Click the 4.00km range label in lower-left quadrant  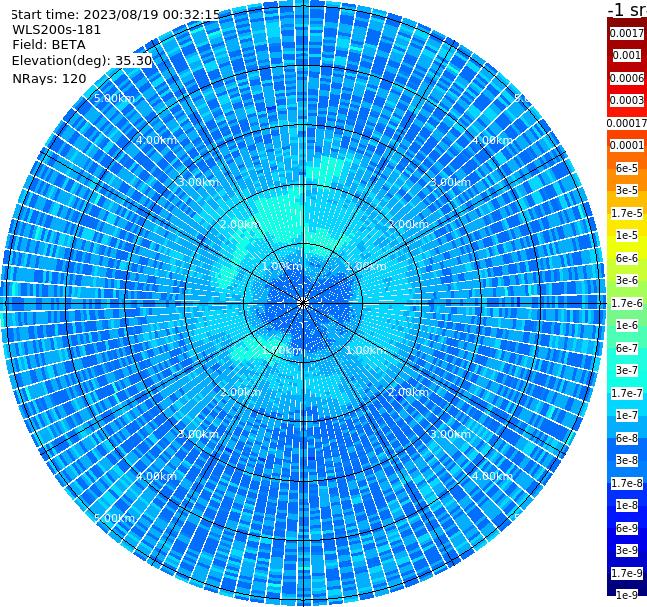tap(156, 476)
